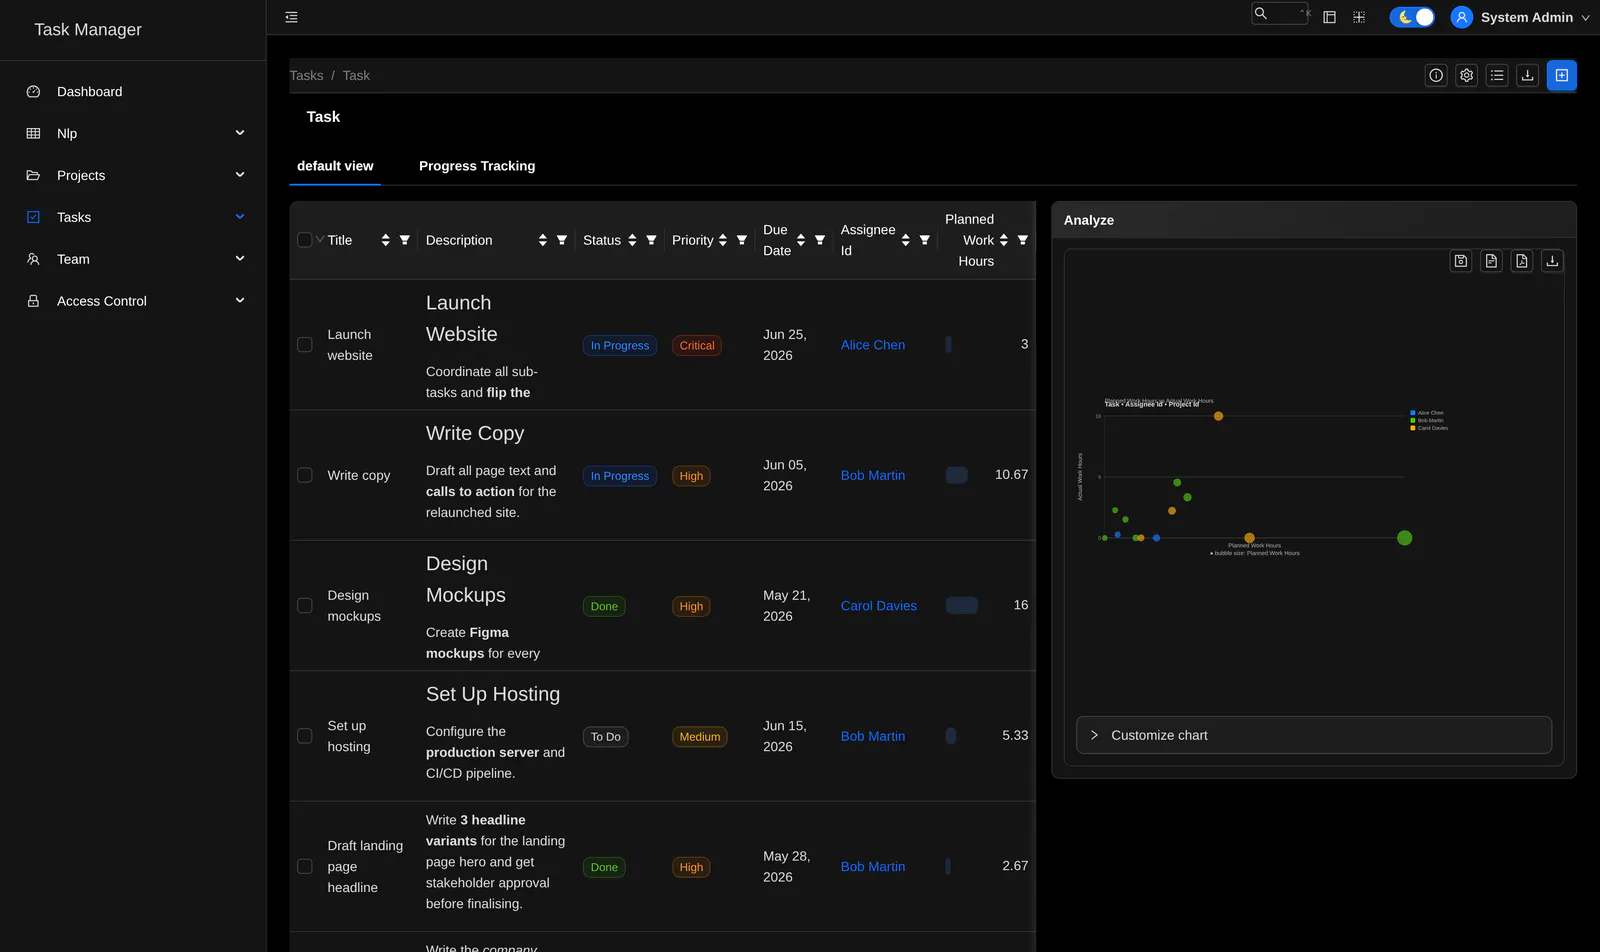The image size is (1600, 952).
Task: Click the Critical priority tag
Action: coord(697,346)
